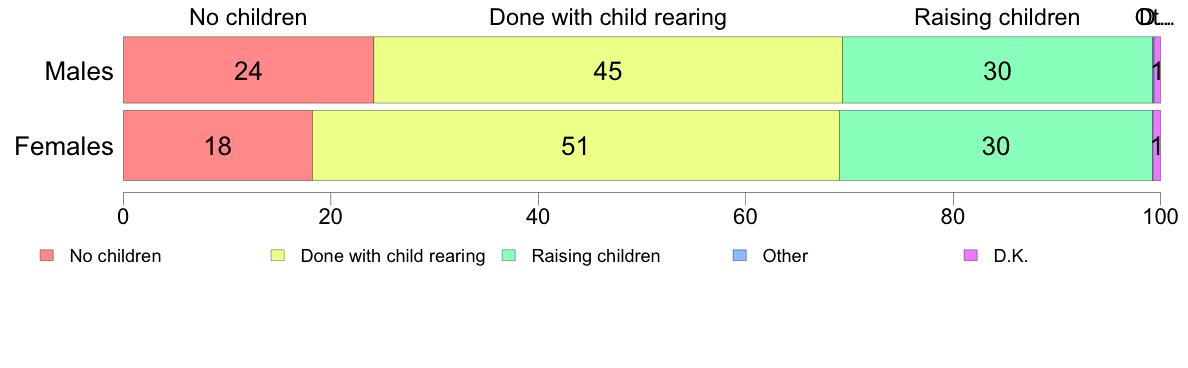Click the Raising children header above bars
Viewport: 1188px width, 368px height.
pyautogui.click(x=997, y=17)
